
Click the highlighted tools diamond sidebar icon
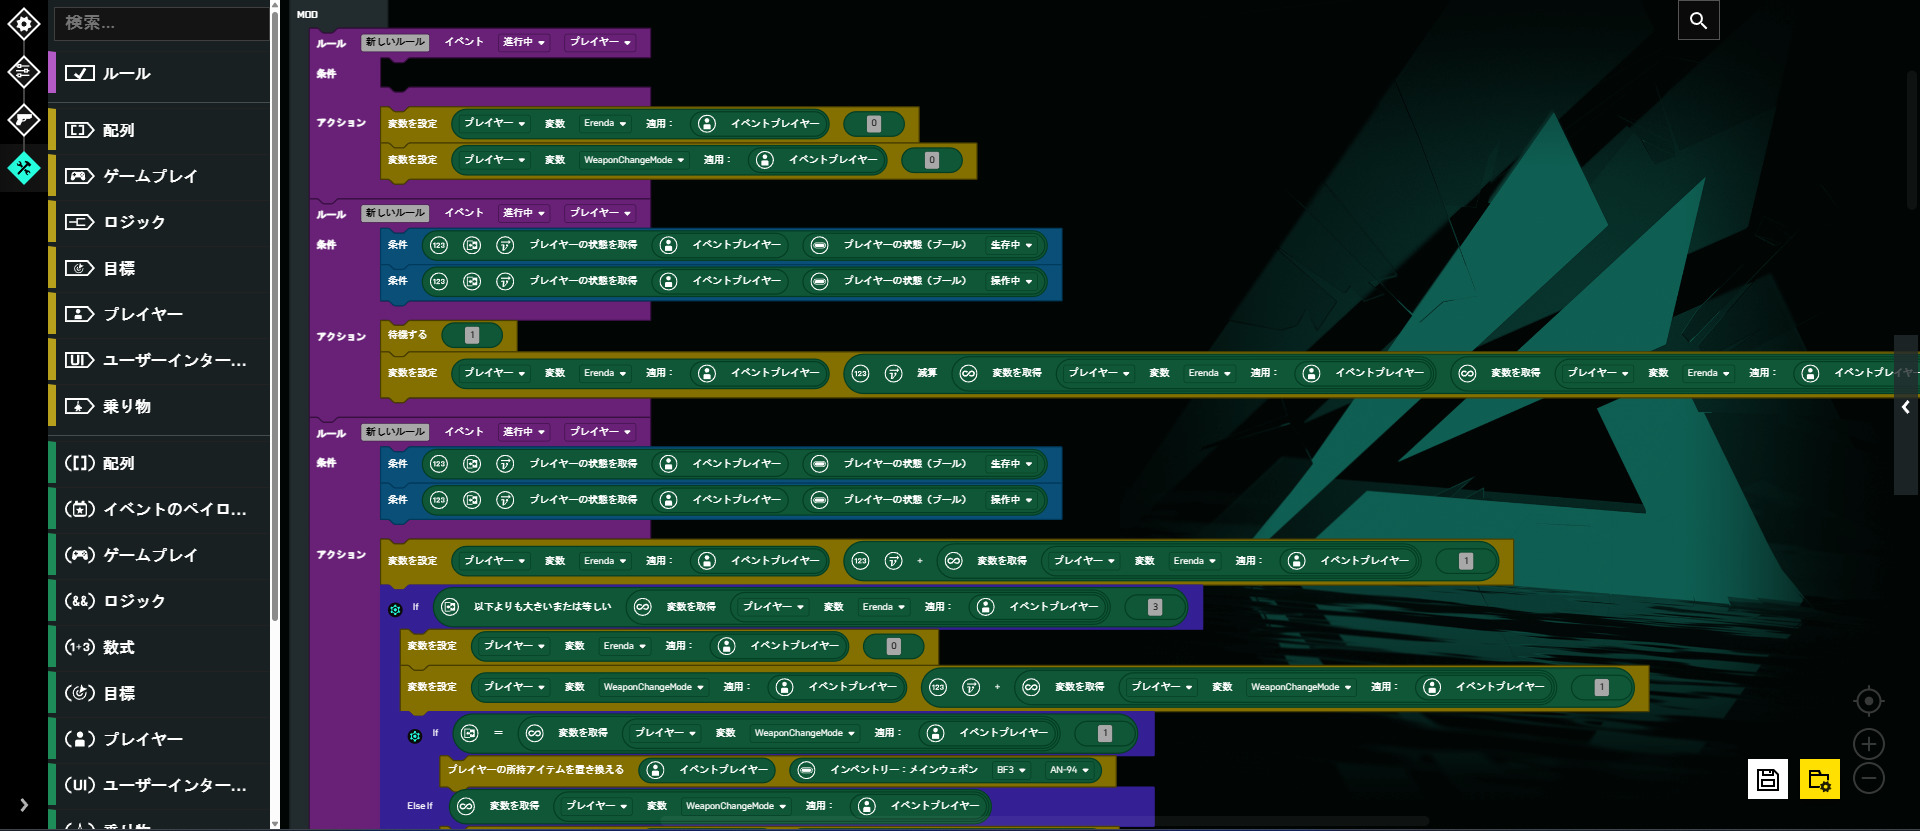pos(24,168)
